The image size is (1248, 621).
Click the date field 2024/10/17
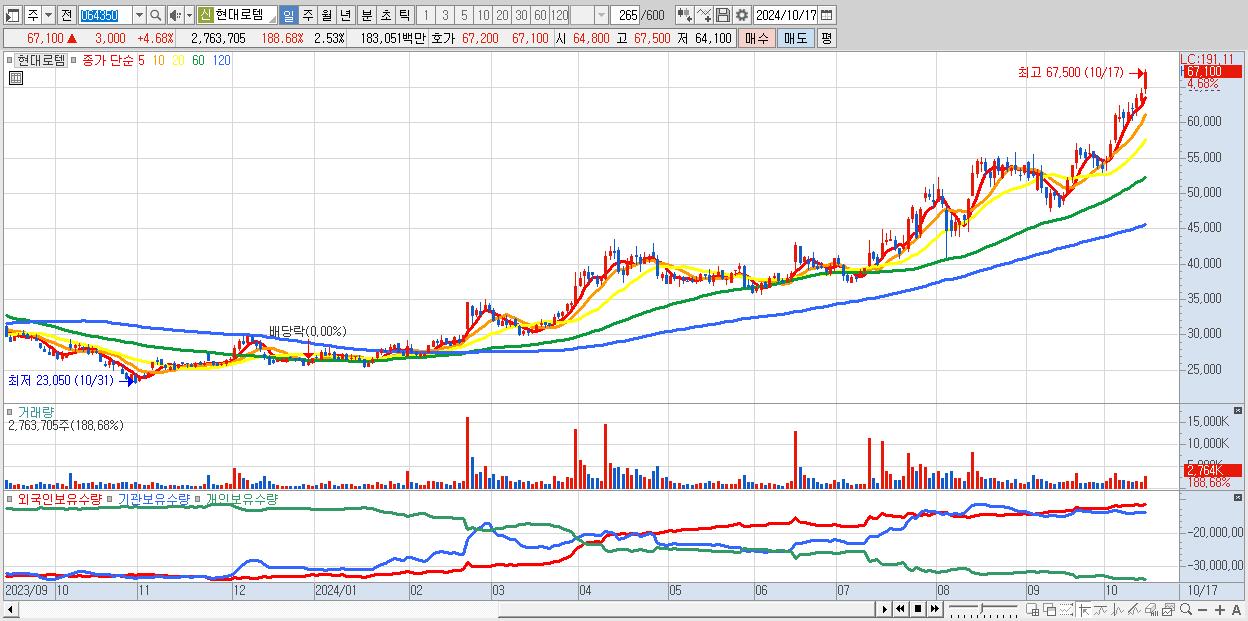coord(786,15)
